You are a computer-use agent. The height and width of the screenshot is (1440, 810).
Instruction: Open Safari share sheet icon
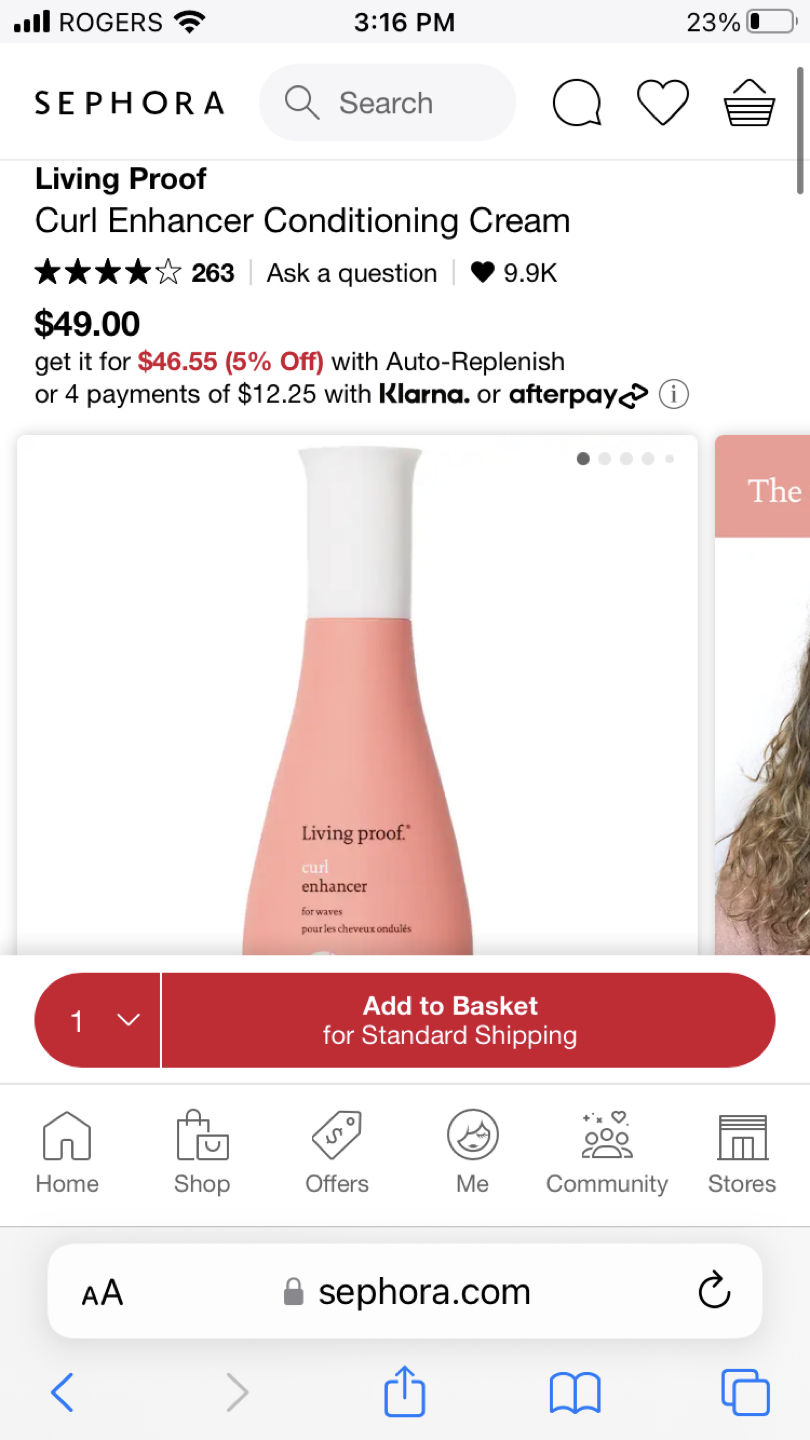(405, 1392)
